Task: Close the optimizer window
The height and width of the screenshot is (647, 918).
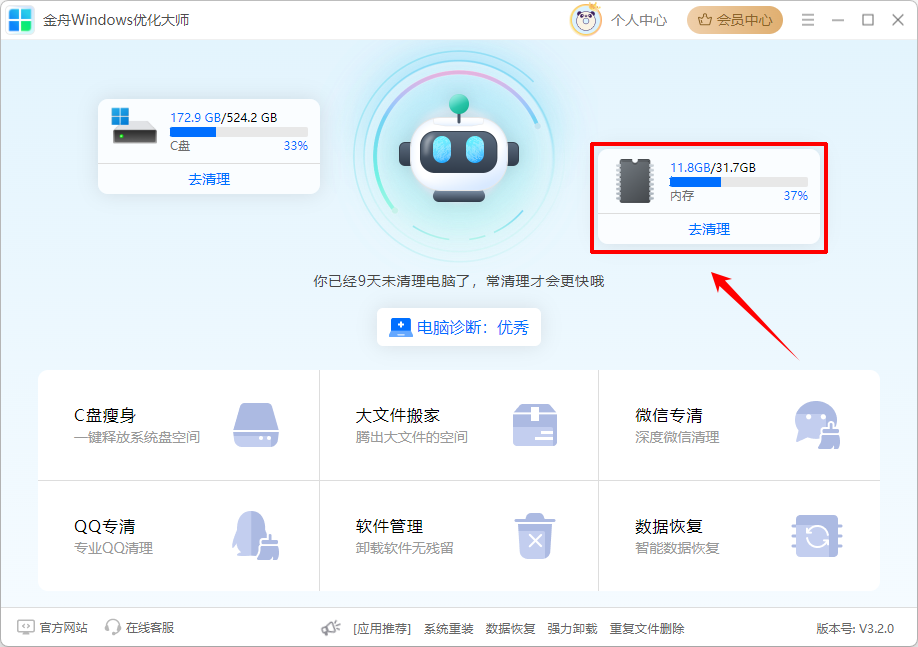Action: 898,20
